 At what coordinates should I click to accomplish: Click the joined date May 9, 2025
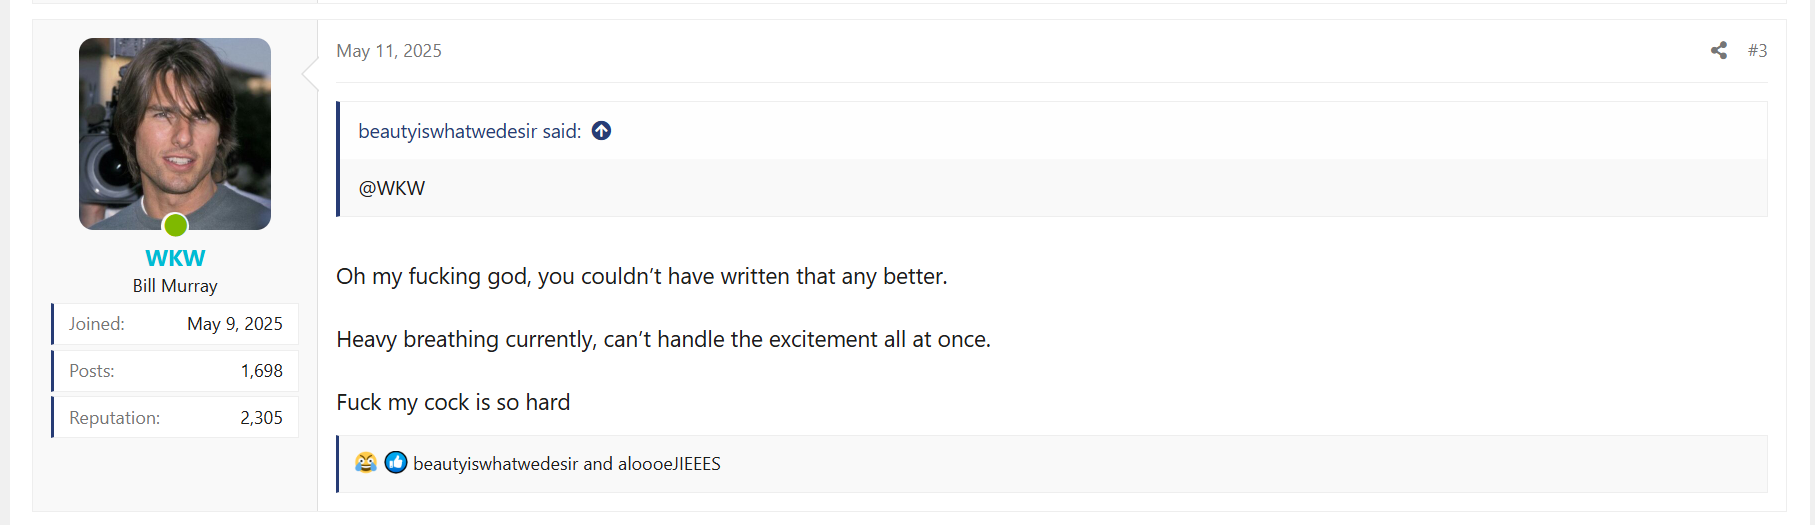[x=235, y=324]
